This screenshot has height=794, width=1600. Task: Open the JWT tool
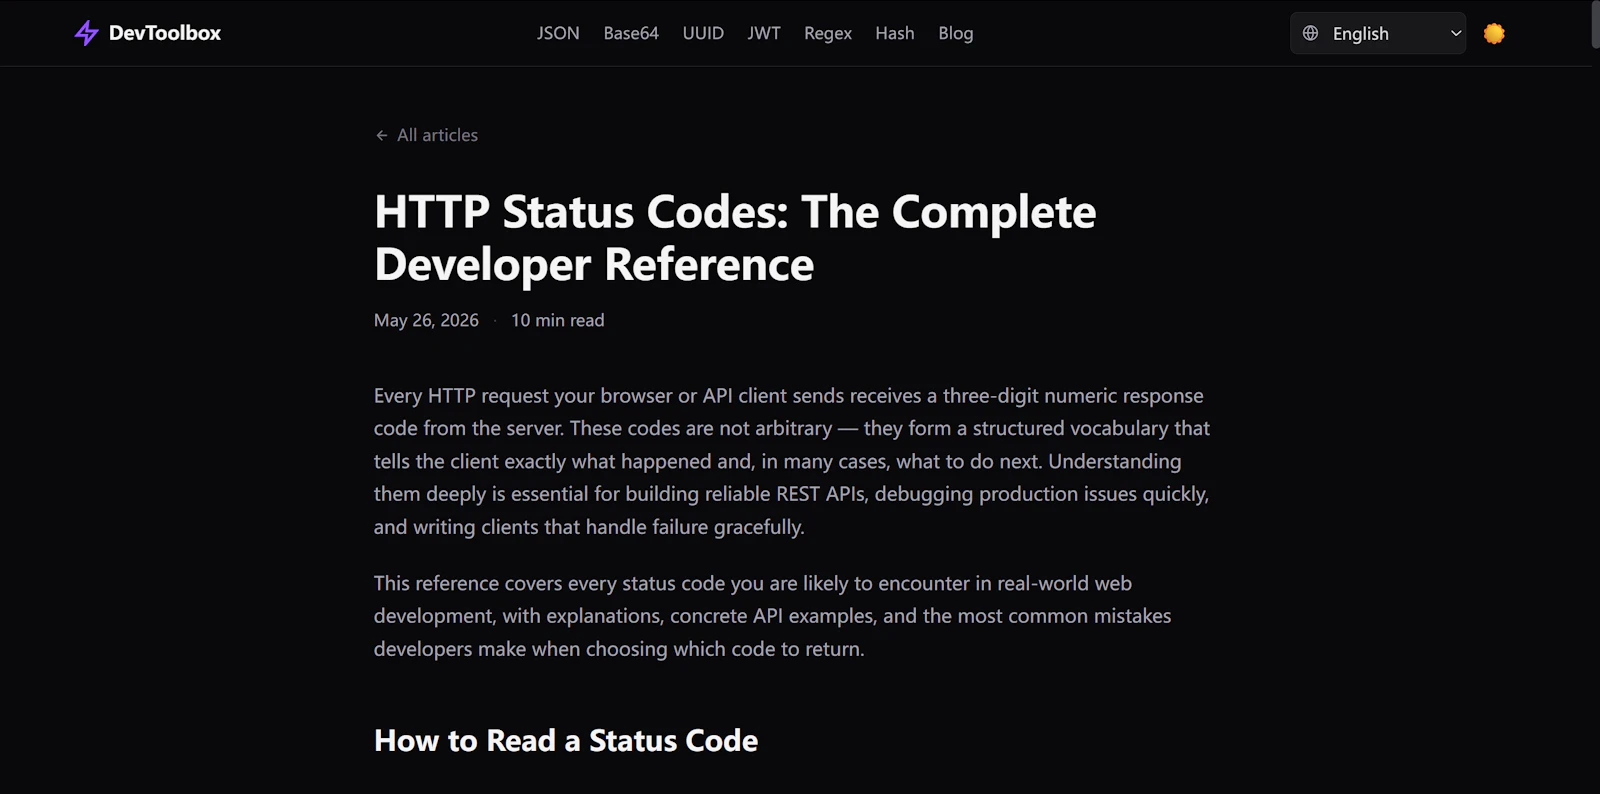764,33
